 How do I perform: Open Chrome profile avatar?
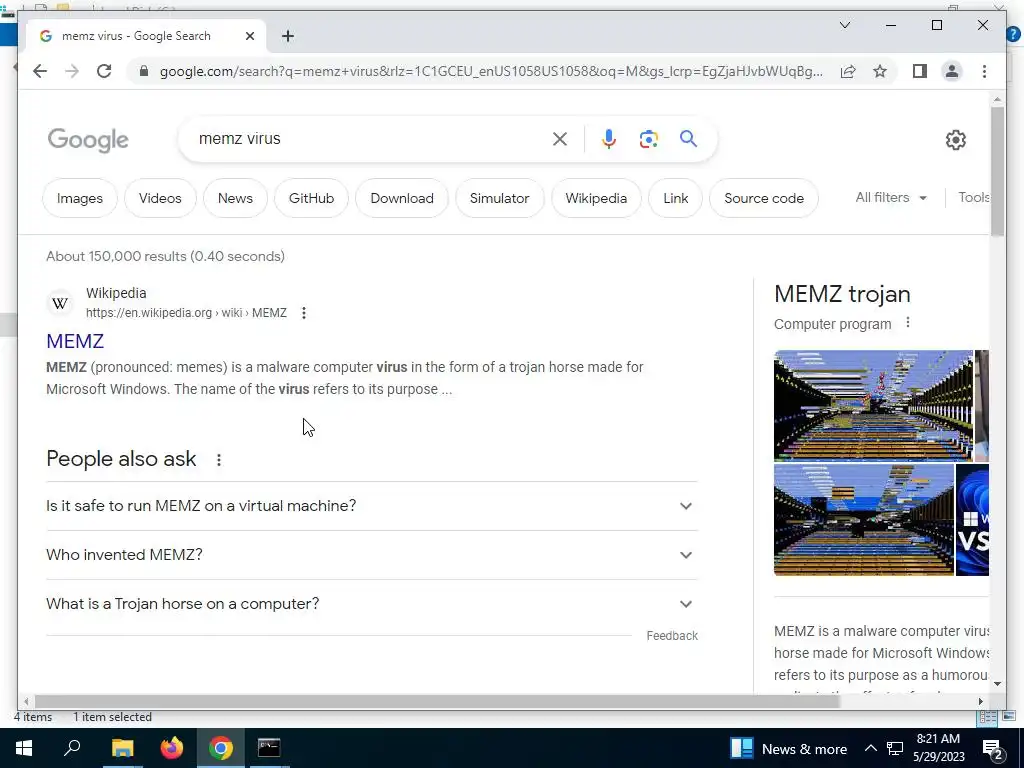coord(952,71)
